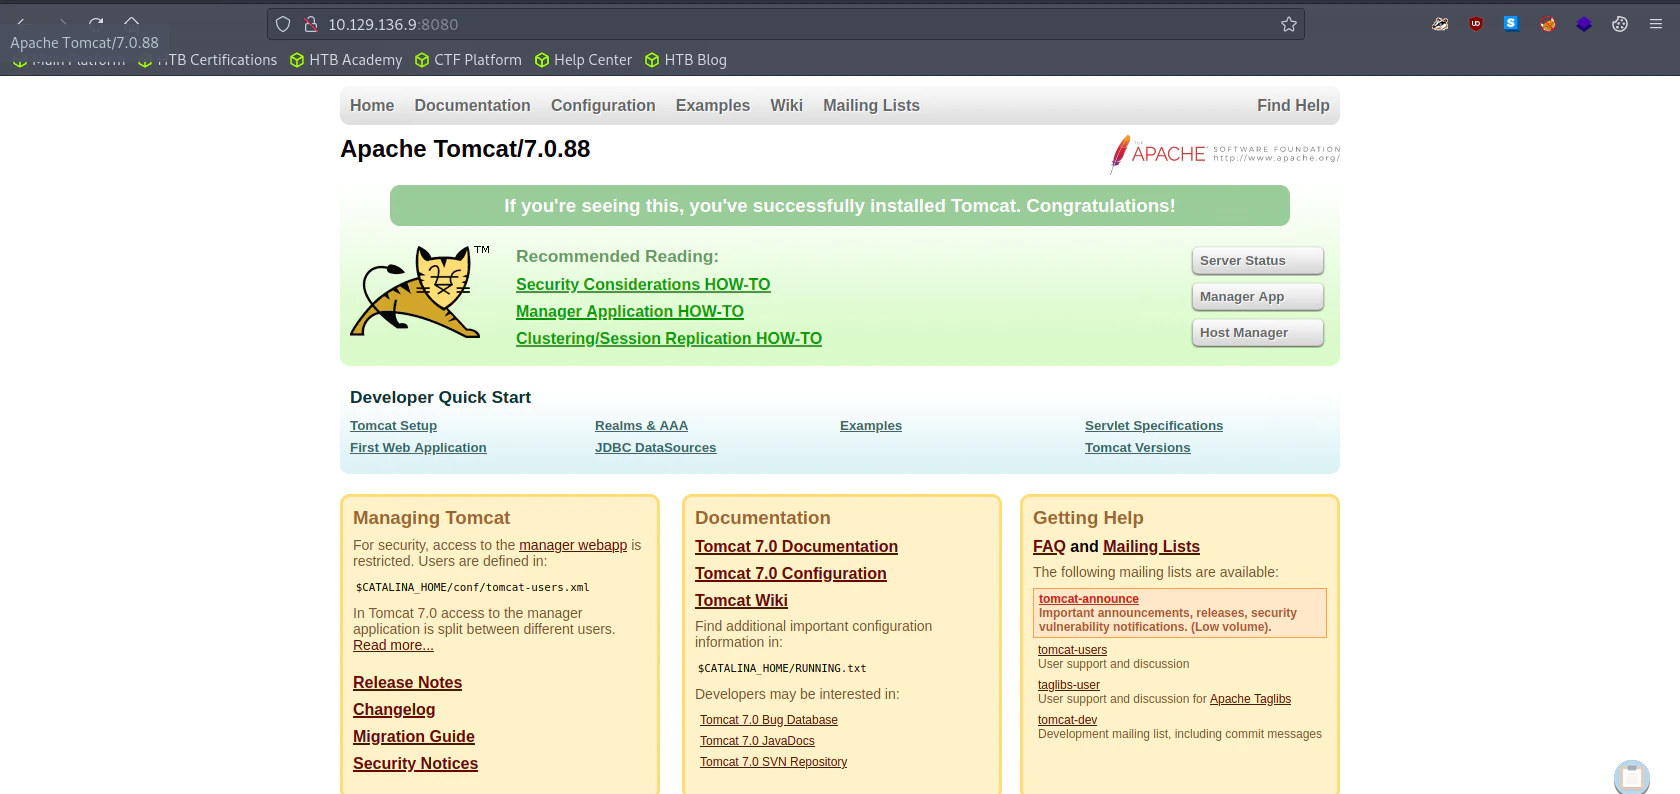The image size is (1680, 794).
Task: Open the CTF Platform bookmark
Action: point(468,60)
